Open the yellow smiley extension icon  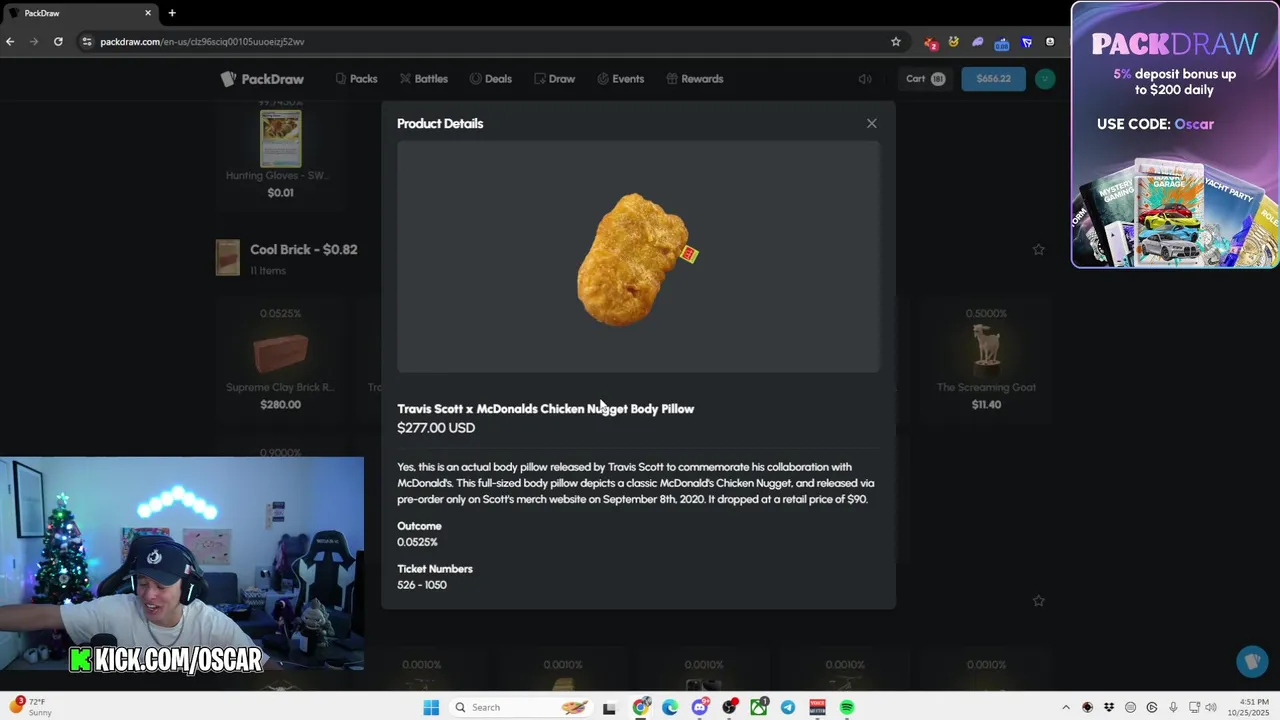tap(954, 42)
